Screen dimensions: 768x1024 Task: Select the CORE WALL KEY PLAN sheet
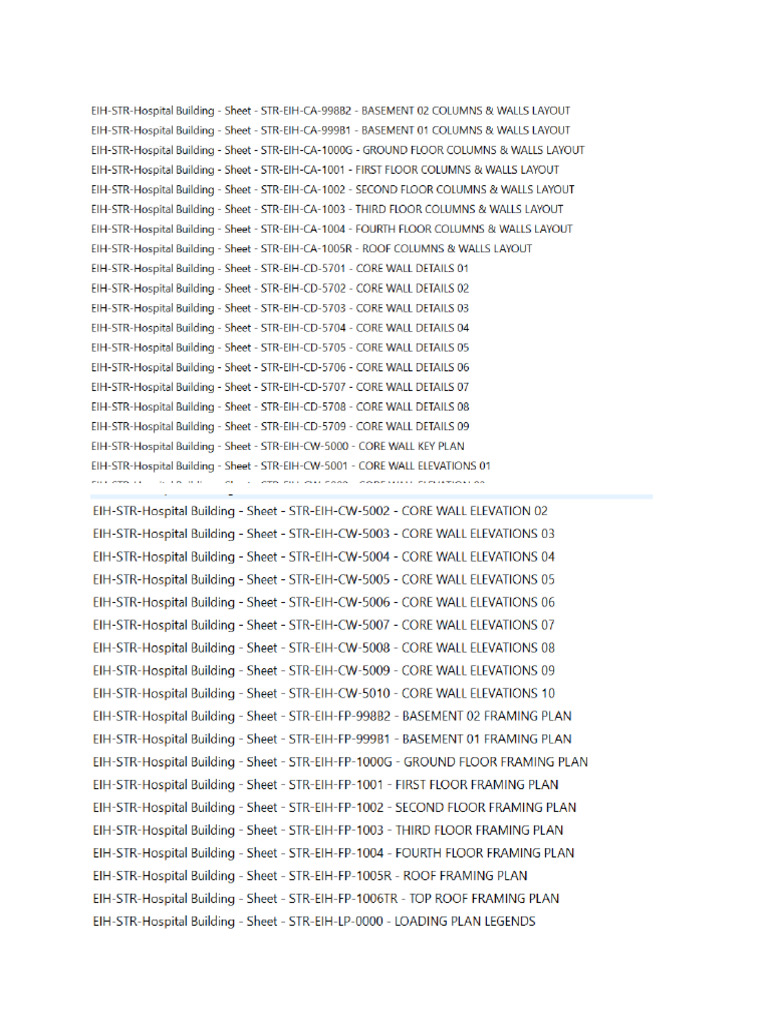(x=278, y=446)
